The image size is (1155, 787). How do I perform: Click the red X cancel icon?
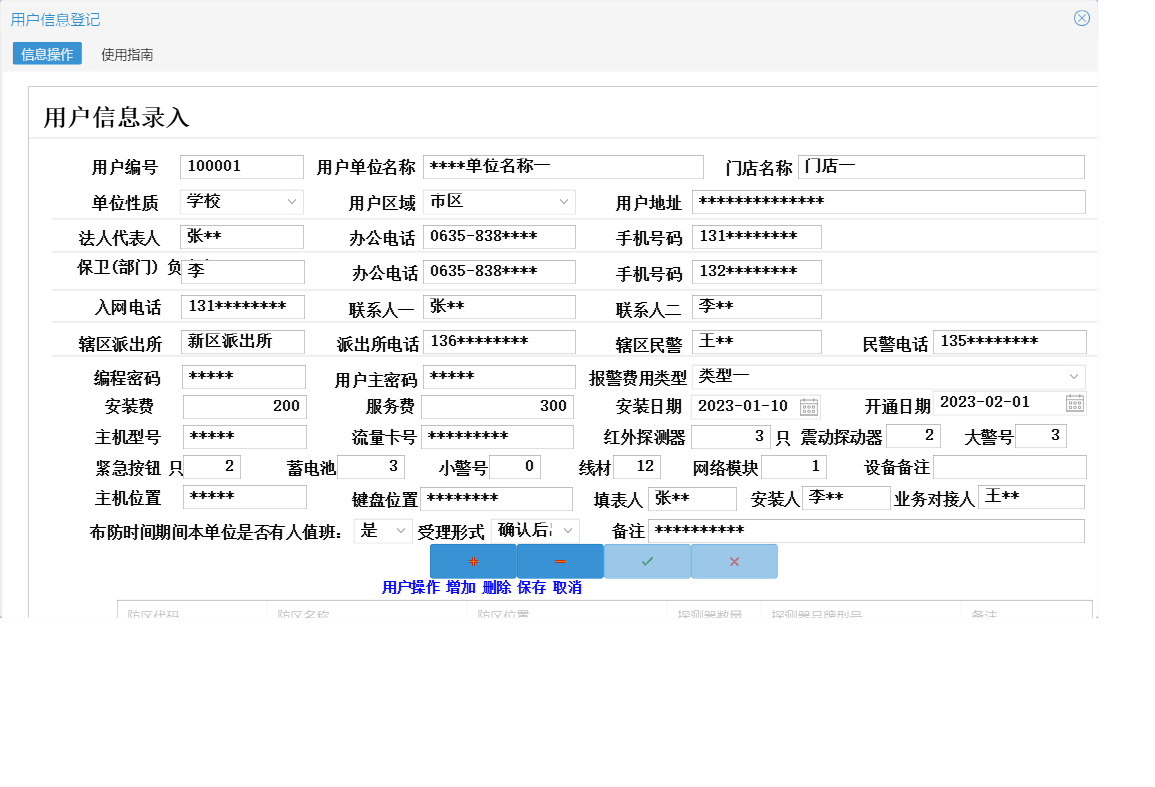tap(734, 561)
